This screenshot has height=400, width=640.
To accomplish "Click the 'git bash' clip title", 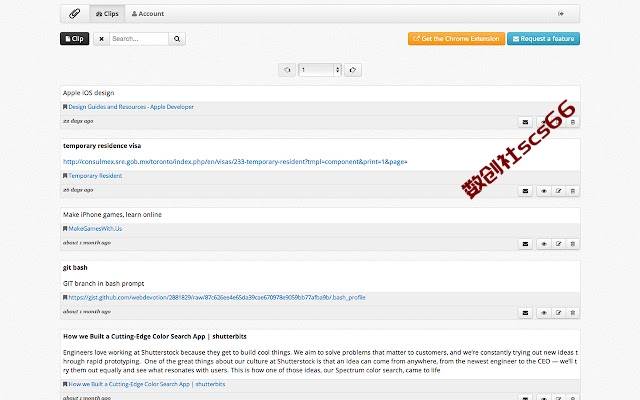I will pyautogui.click(x=75, y=268).
